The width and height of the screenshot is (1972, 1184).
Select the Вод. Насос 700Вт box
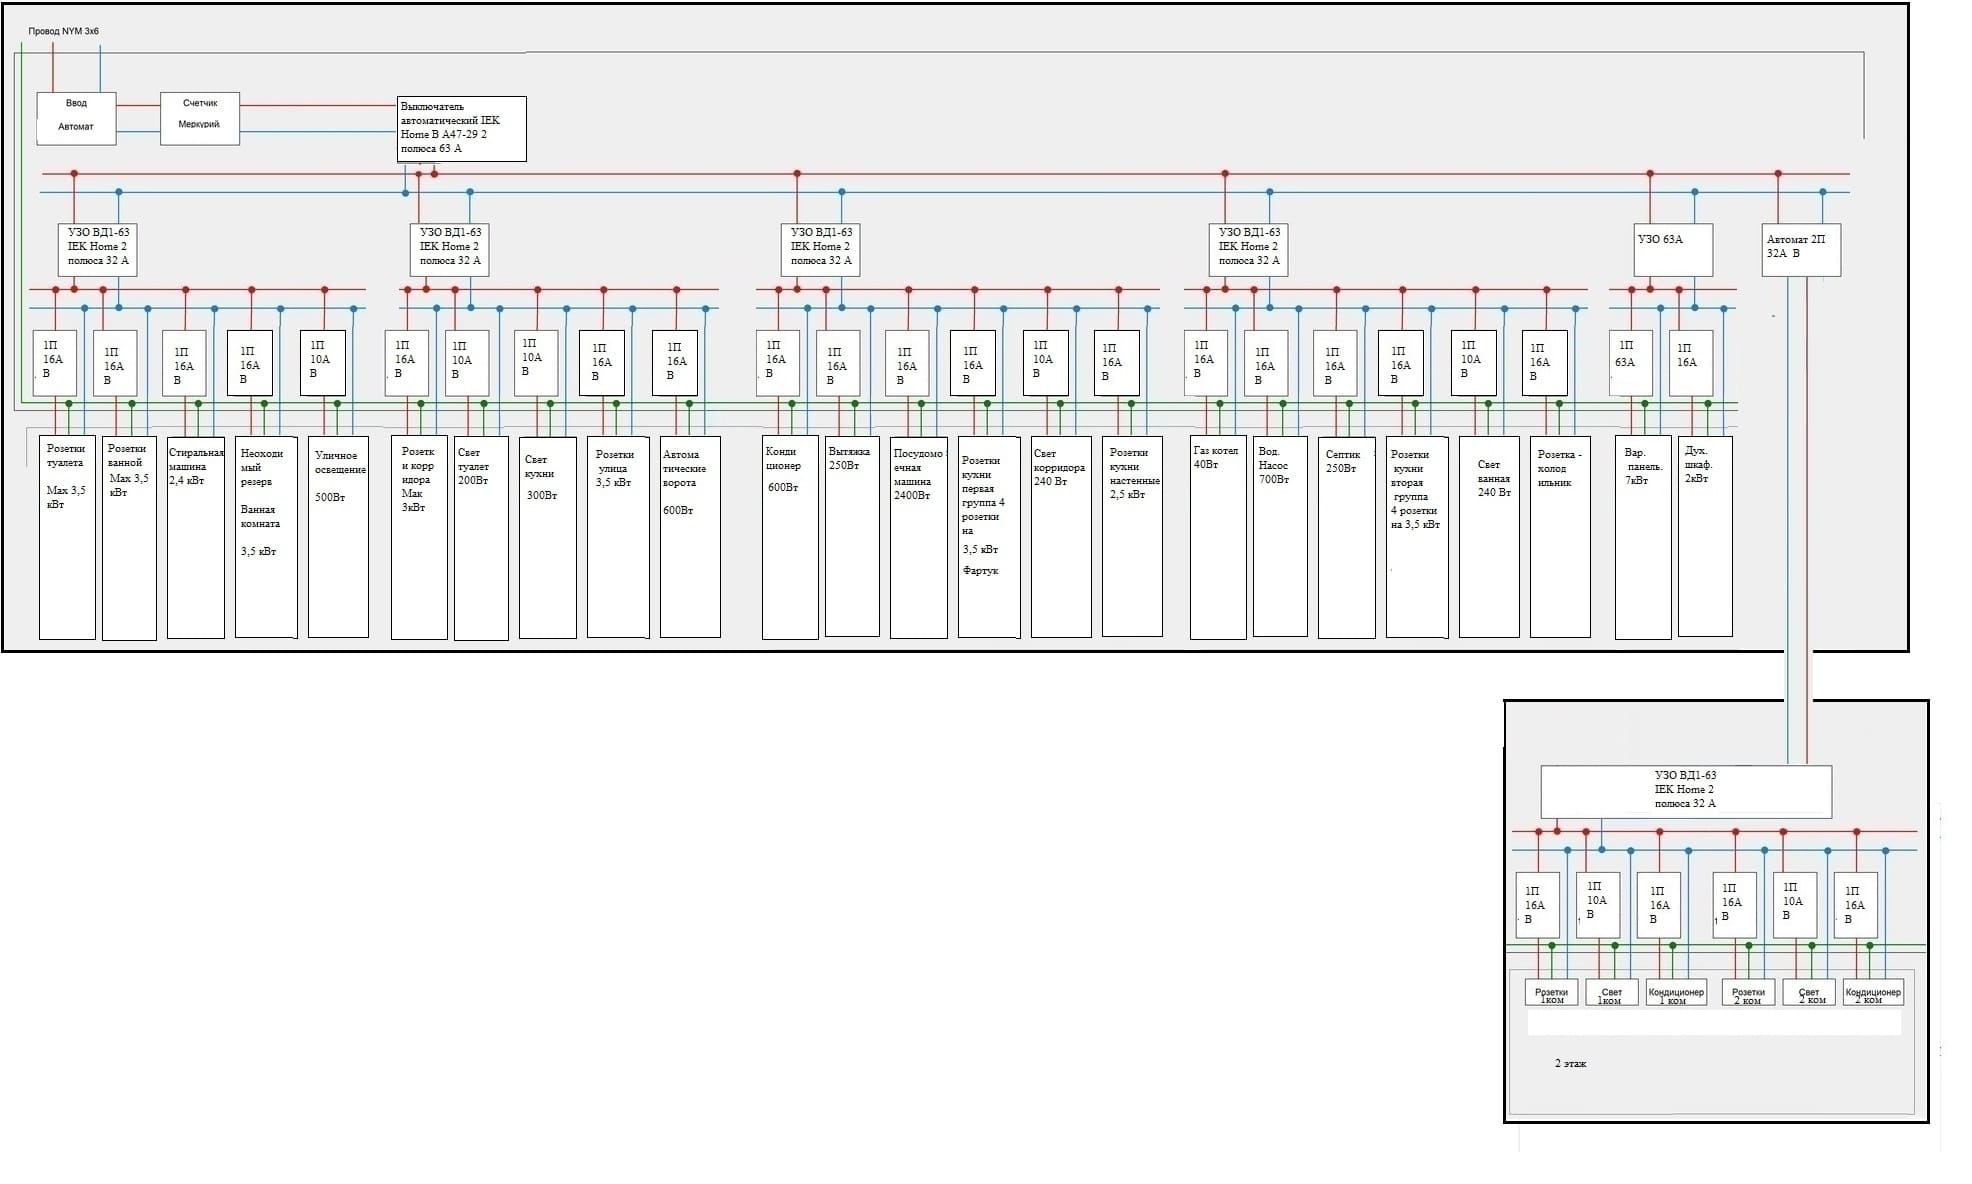coord(1279,536)
